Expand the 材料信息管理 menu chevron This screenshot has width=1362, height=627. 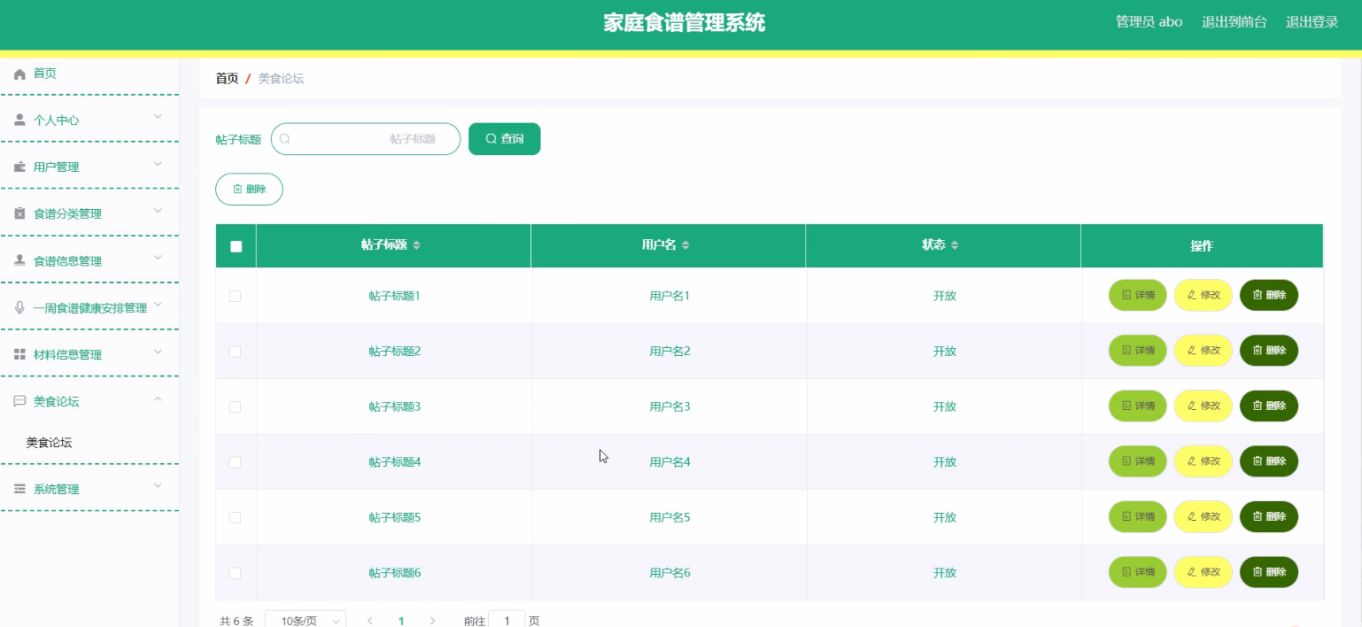[x=158, y=351]
